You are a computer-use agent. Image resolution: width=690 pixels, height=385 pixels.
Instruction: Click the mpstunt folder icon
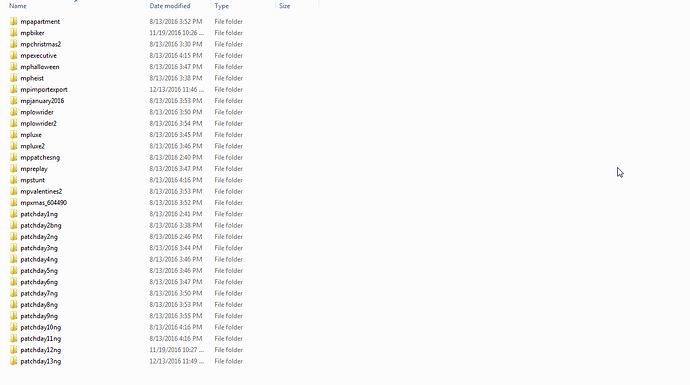[14, 180]
